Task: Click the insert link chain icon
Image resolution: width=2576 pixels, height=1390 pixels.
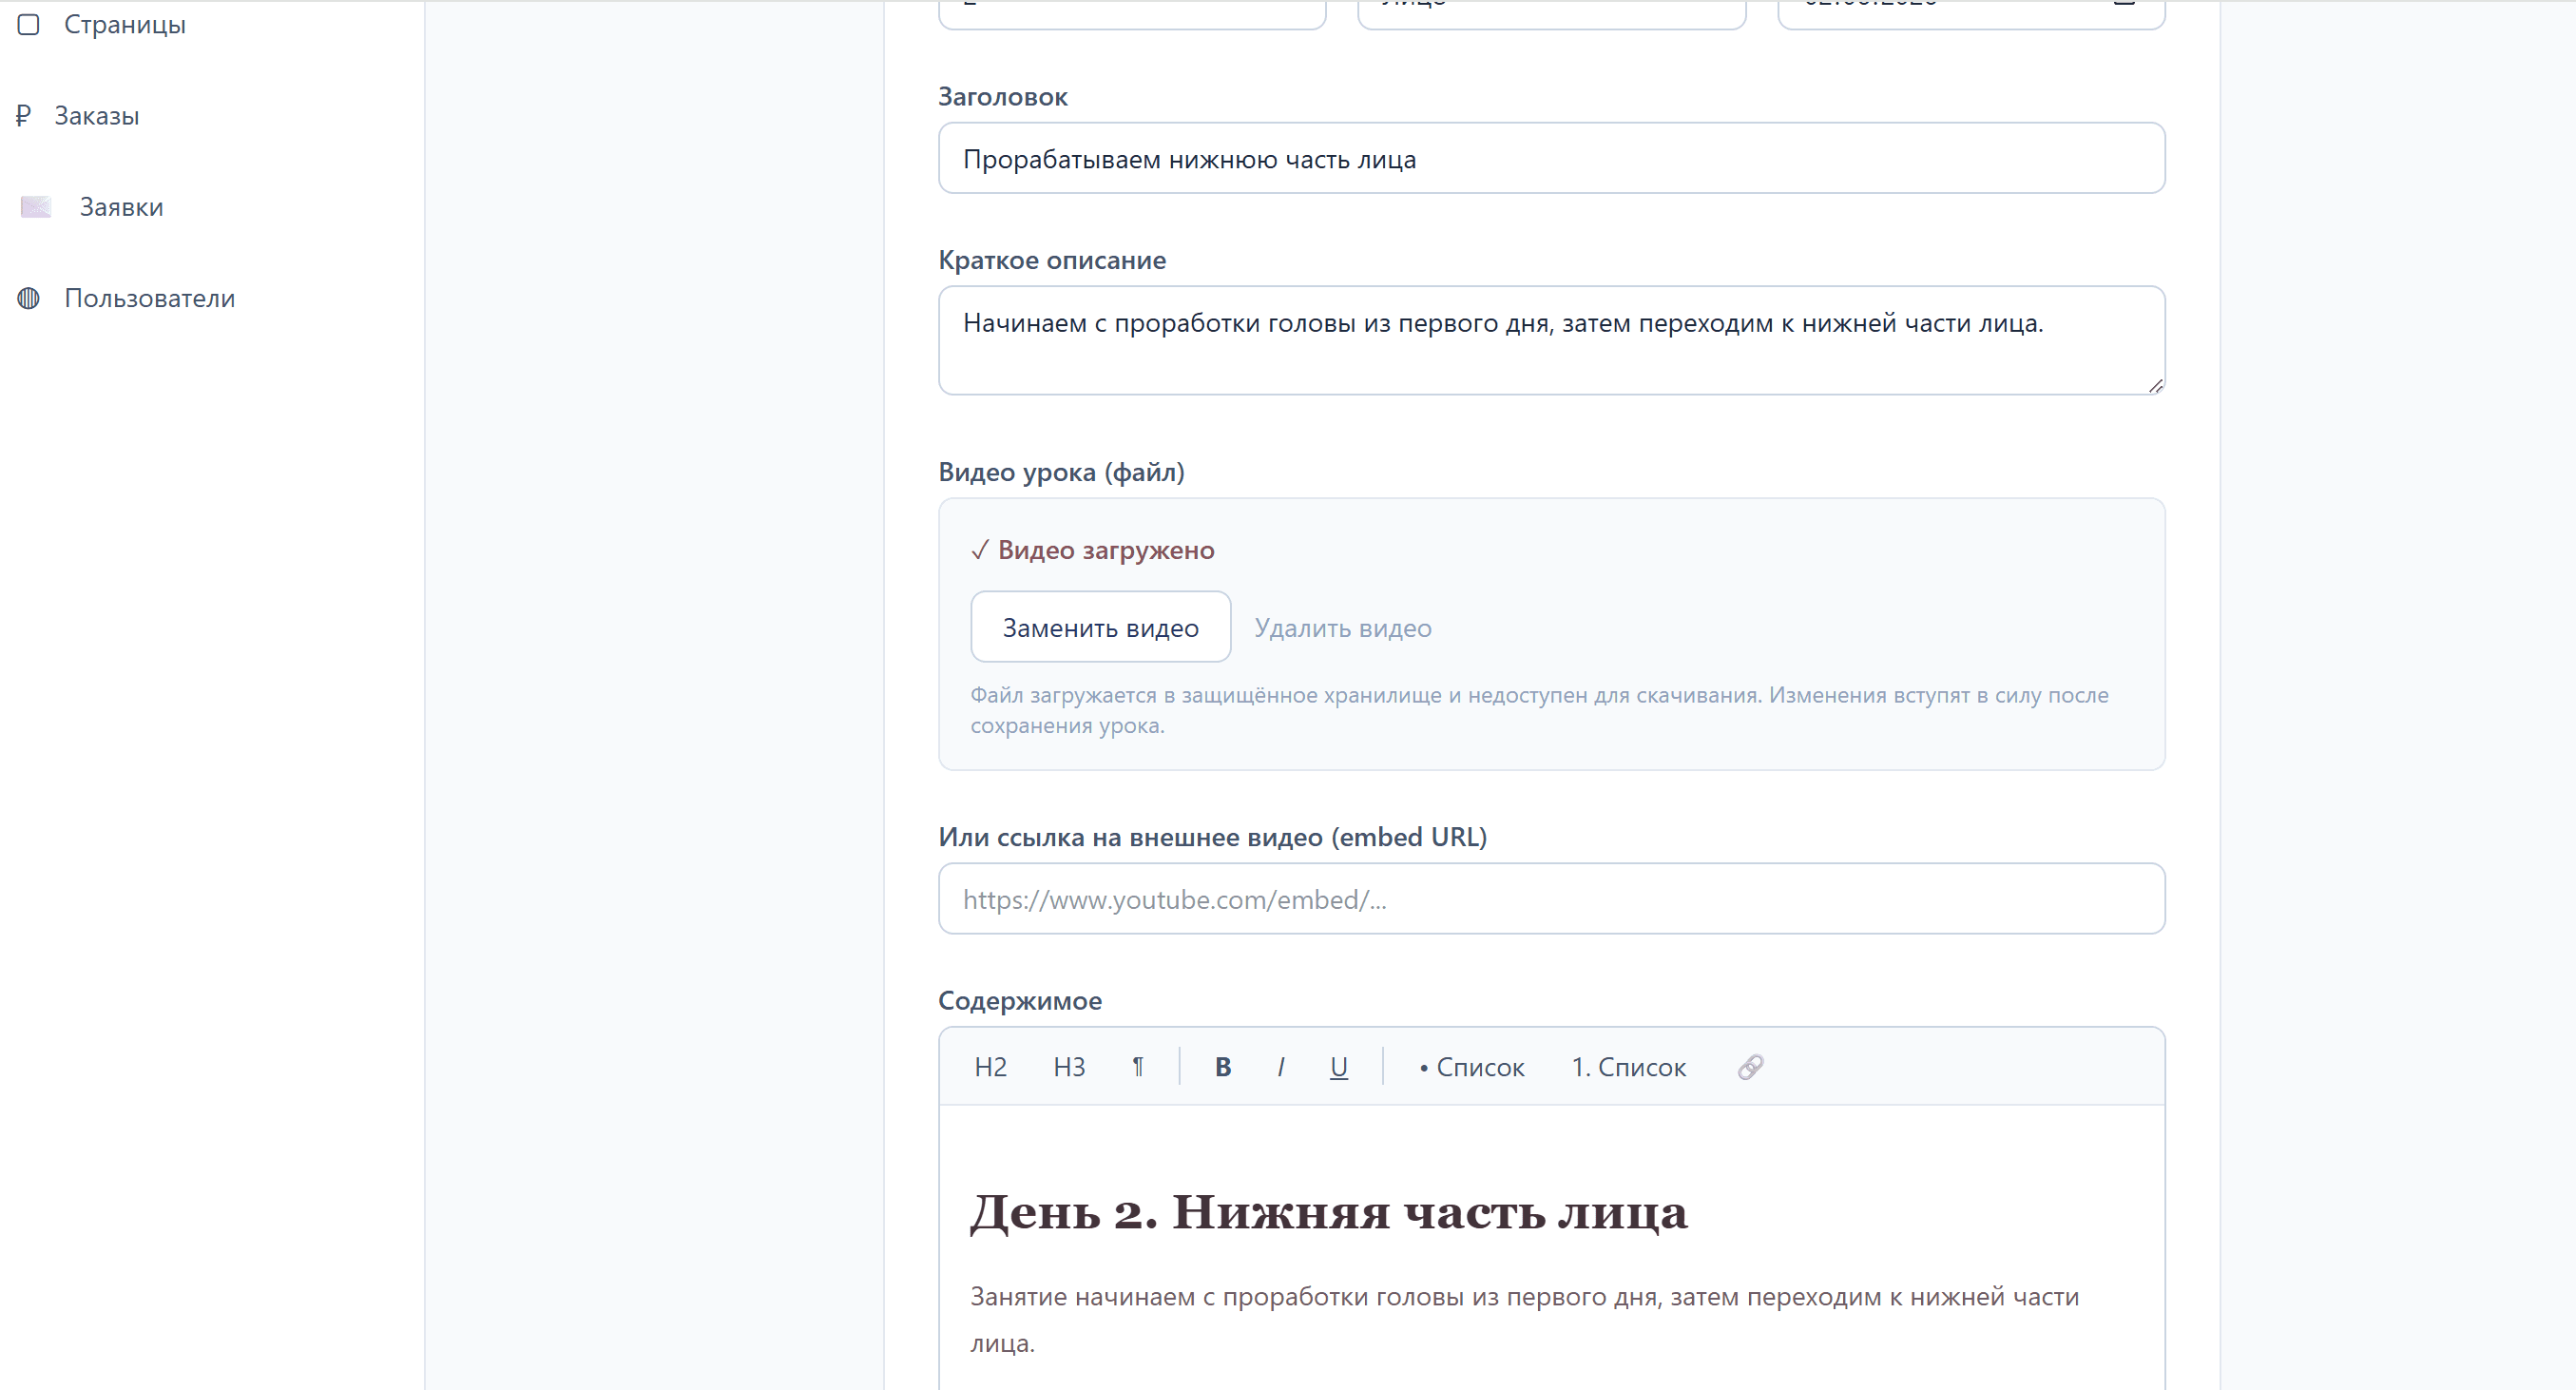Action: pyautogui.click(x=1750, y=1067)
